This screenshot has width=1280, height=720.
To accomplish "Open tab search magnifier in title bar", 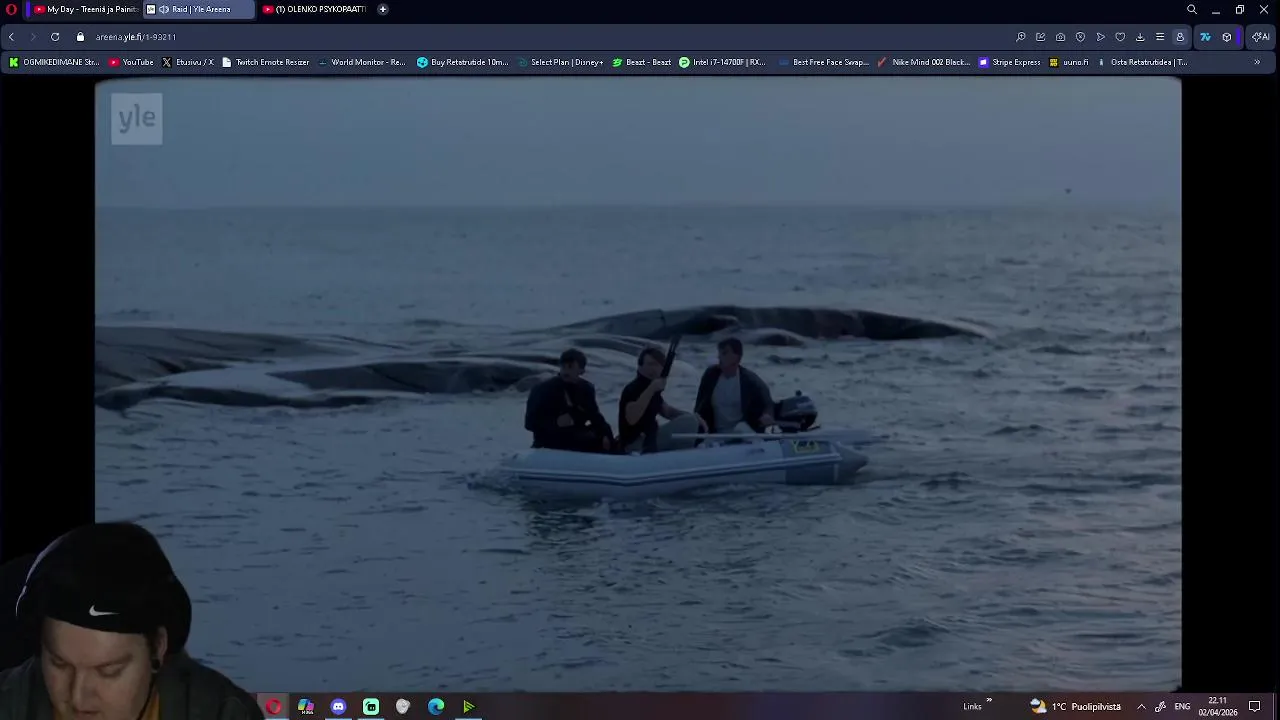I will [x=1192, y=9].
